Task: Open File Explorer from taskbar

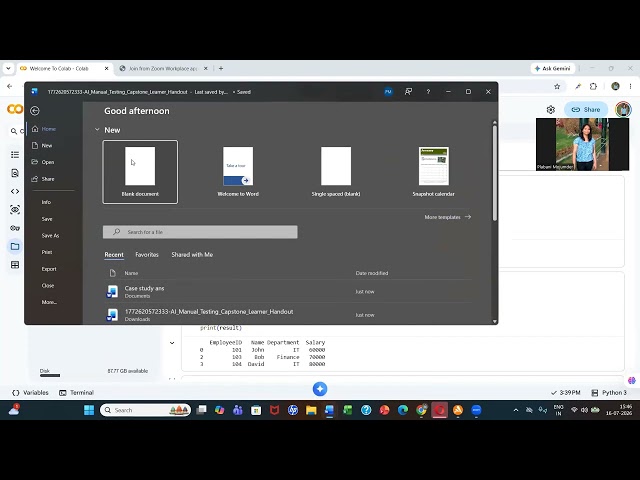Action: (x=311, y=410)
